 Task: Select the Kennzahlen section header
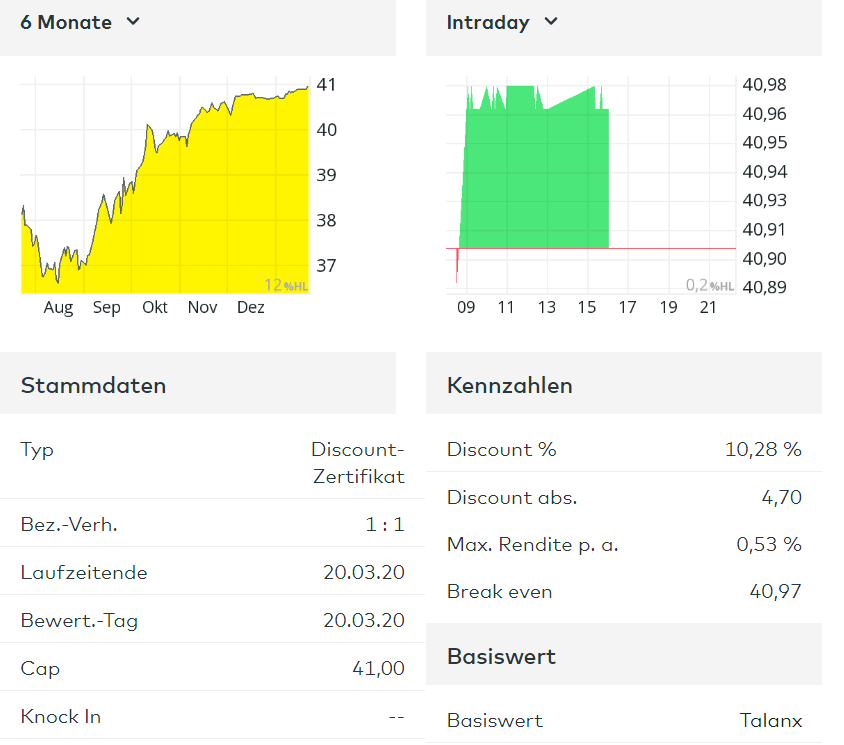coord(510,385)
